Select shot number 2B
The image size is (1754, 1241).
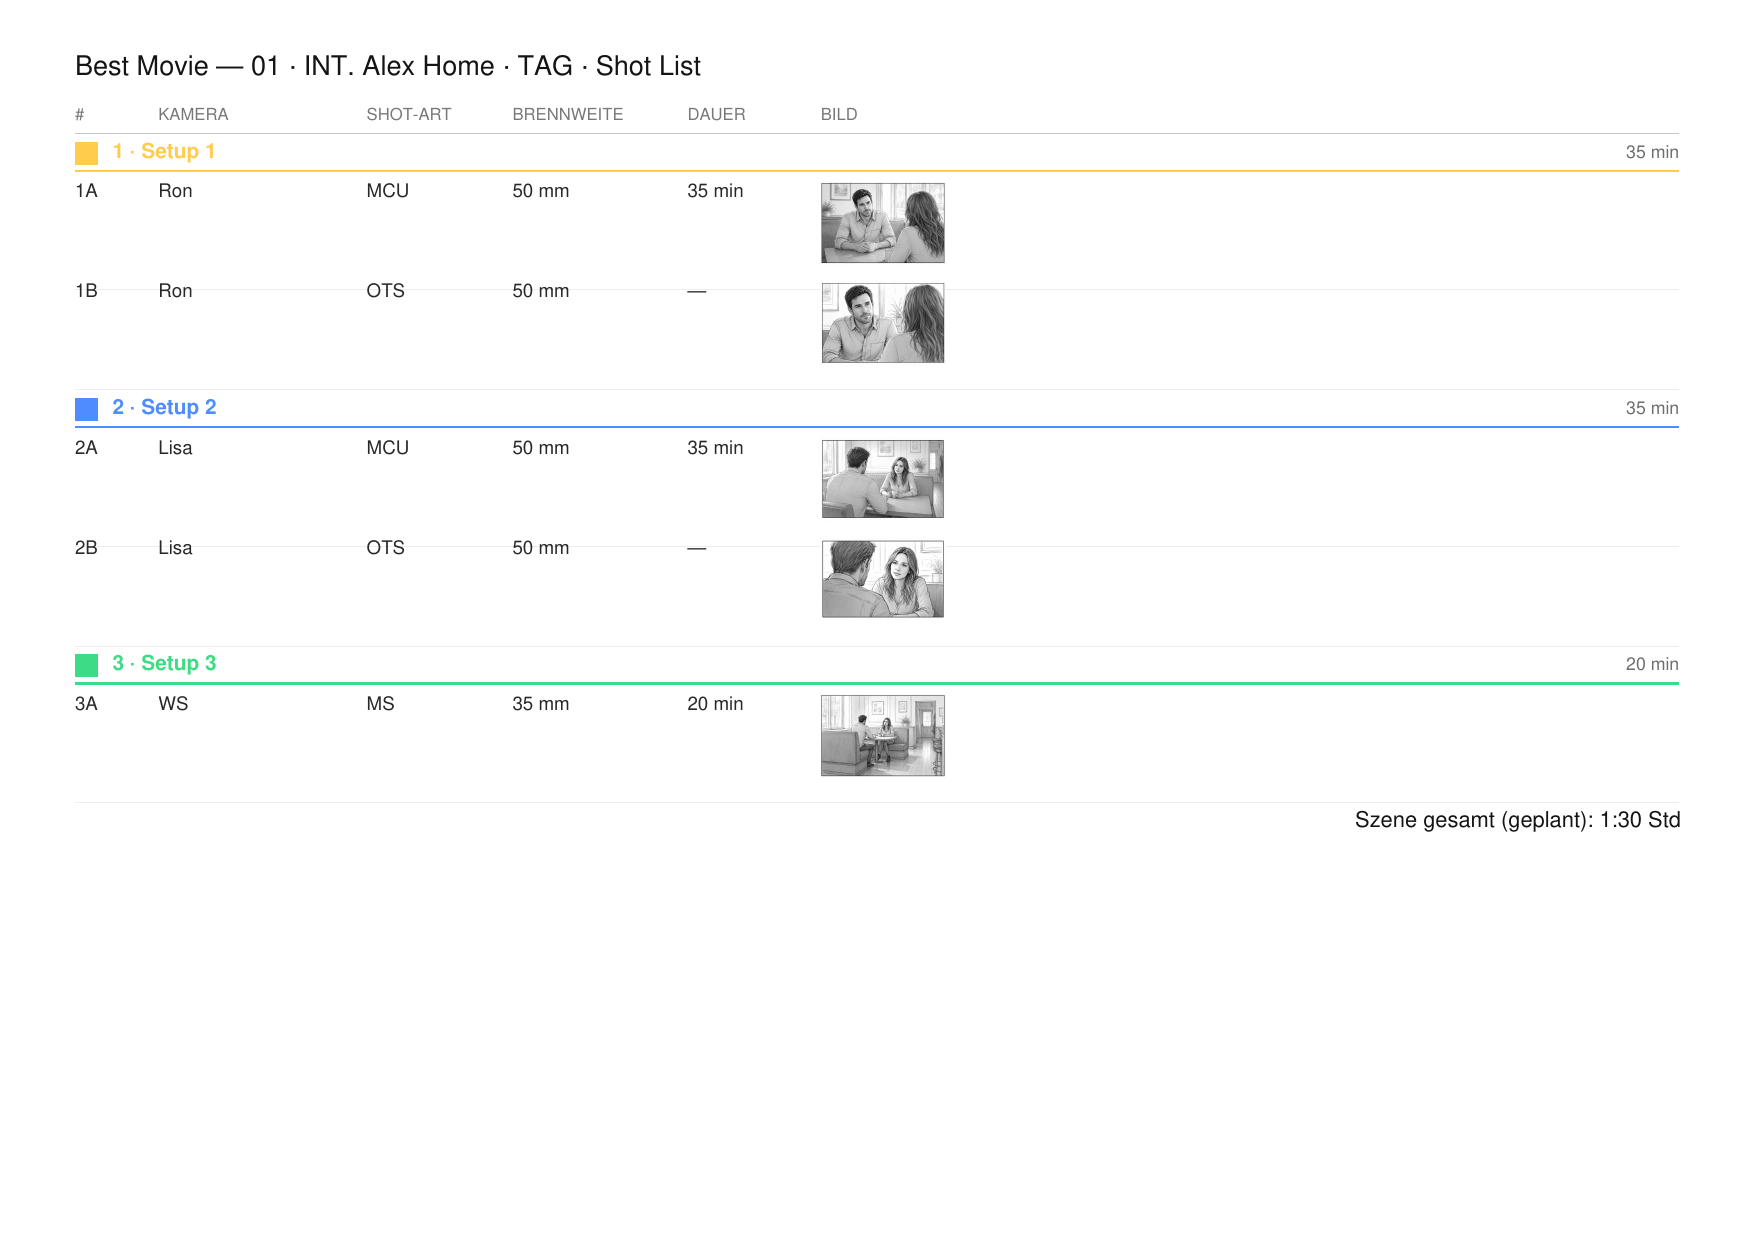86,548
